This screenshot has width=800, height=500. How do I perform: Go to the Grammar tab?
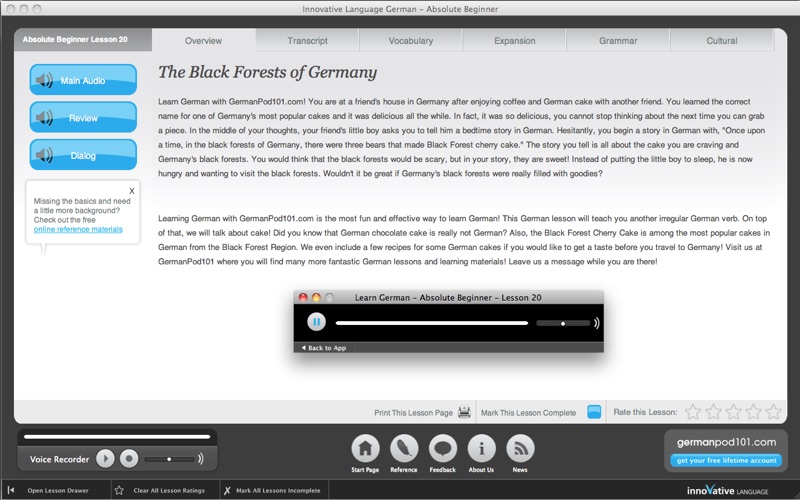point(618,40)
